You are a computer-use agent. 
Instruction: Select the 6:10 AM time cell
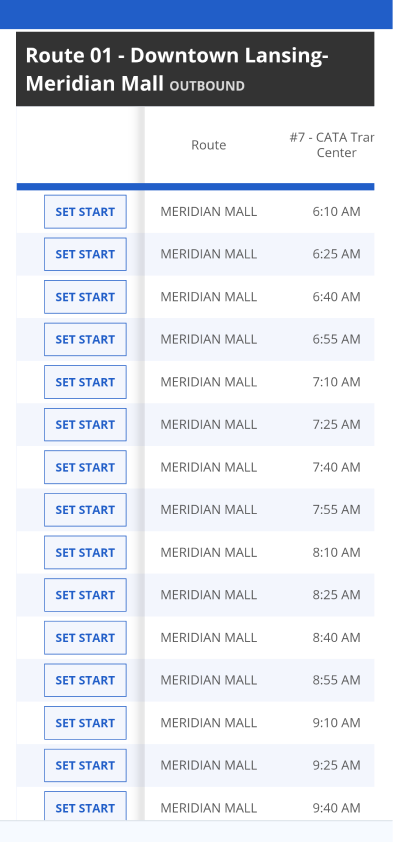337,212
